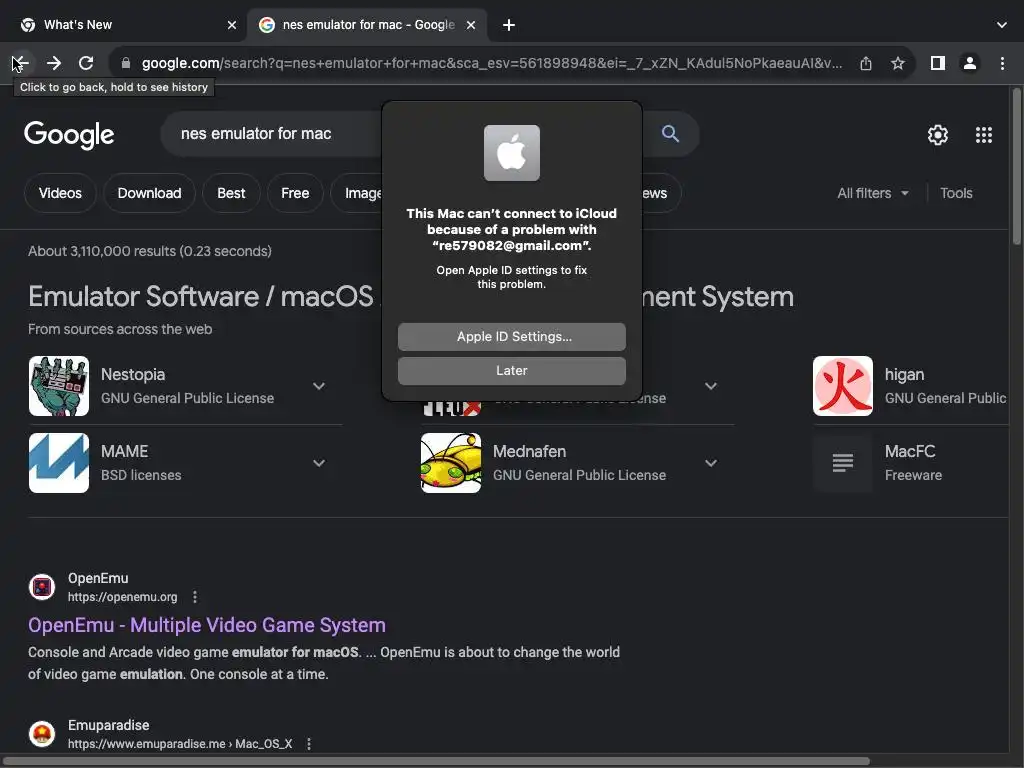1024x768 pixels.
Task: Click the Apple logo in dialog
Action: coord(512,153)
